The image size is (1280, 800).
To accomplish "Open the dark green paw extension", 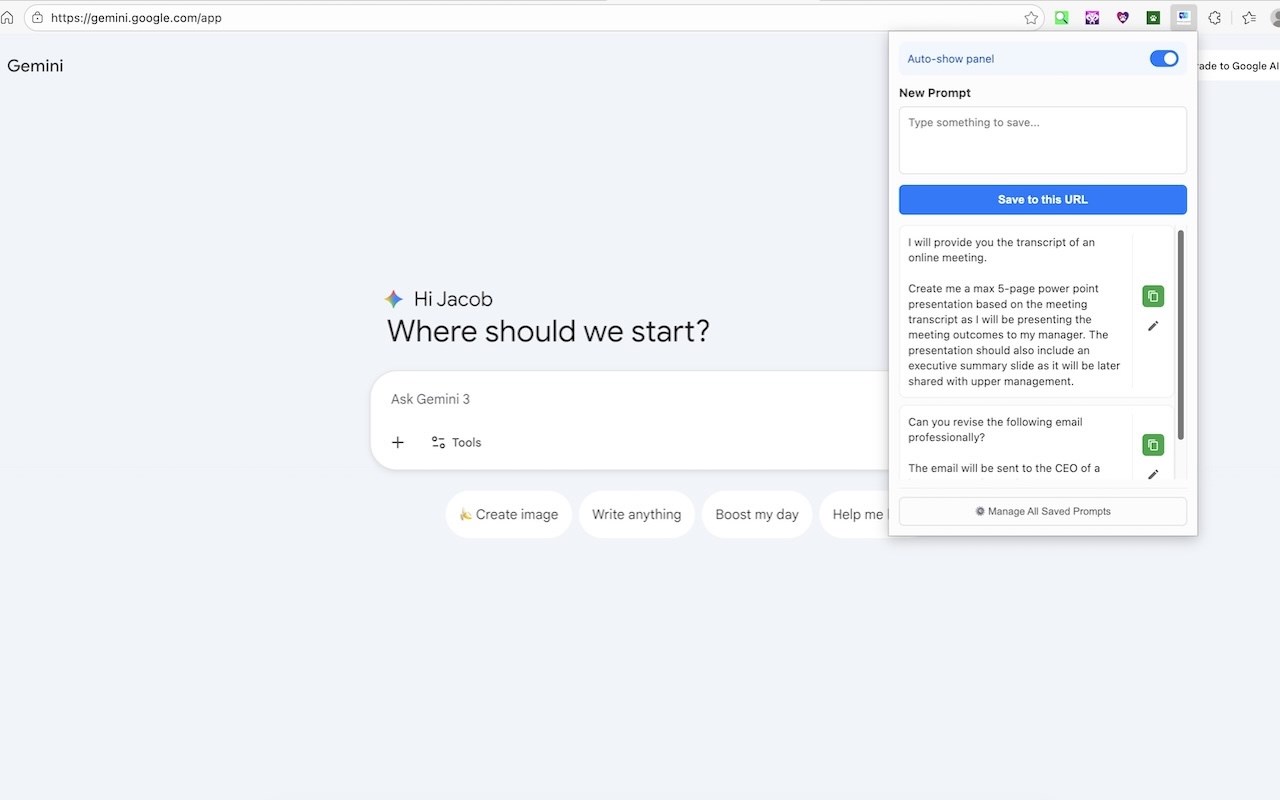I will pos(1153,17).
